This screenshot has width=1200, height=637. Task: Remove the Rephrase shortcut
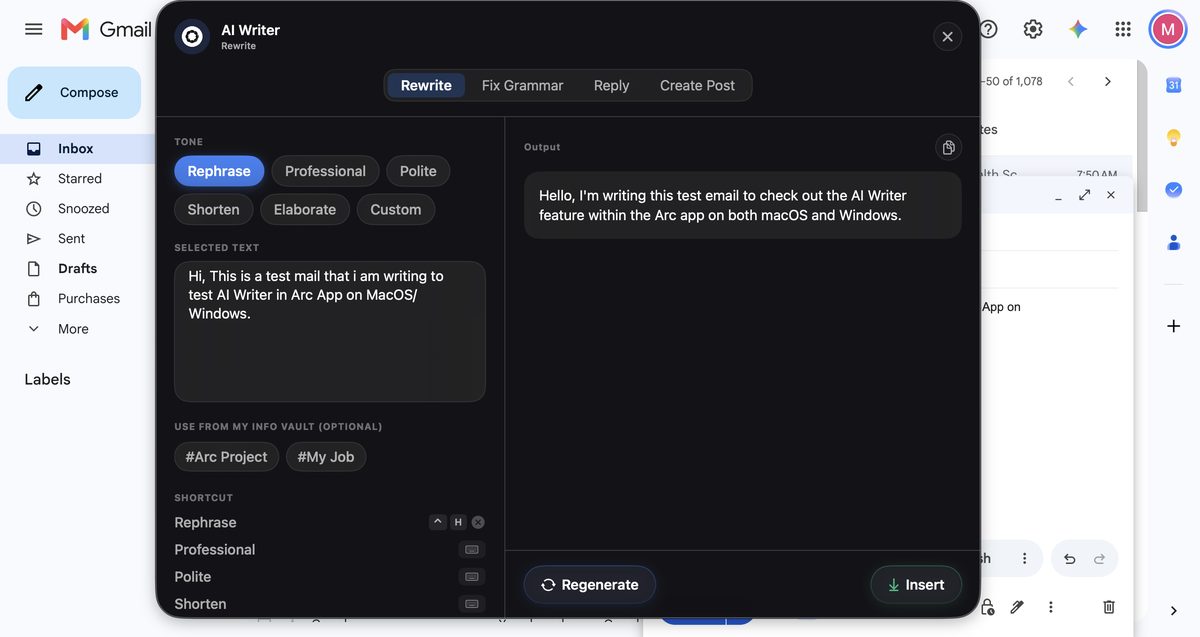click(x=478, y=522)
